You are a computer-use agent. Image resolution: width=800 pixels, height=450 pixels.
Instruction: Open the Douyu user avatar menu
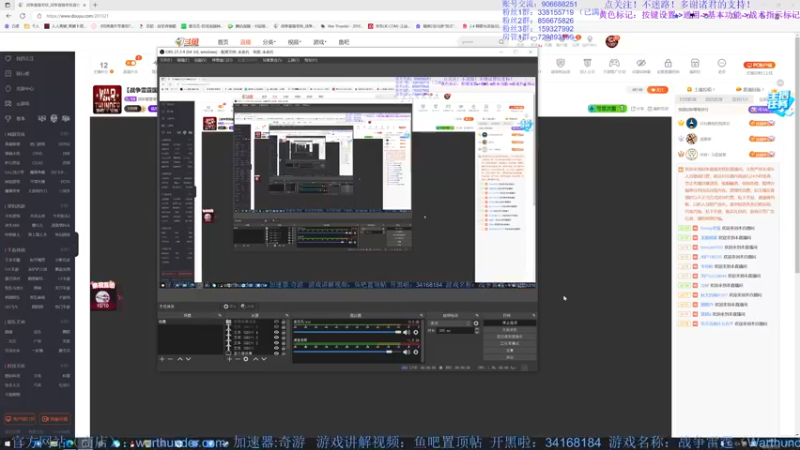[x=612, y=41]
